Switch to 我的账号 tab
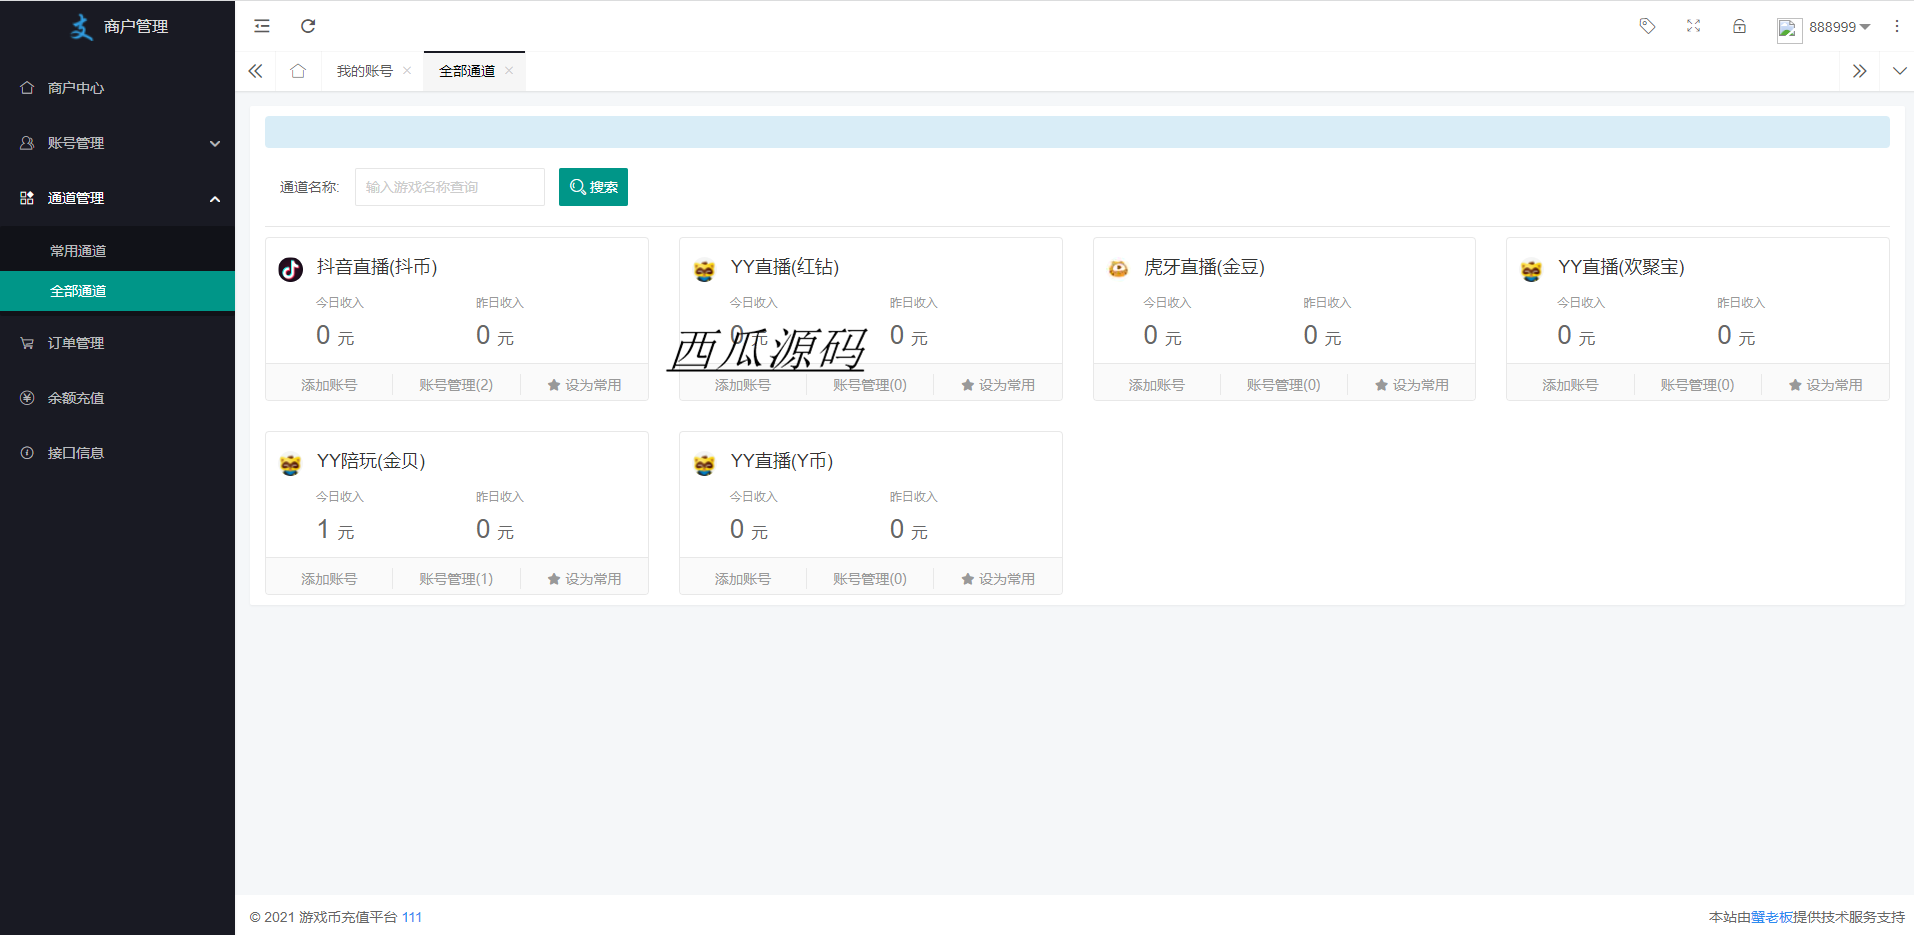 pos(364,71)
